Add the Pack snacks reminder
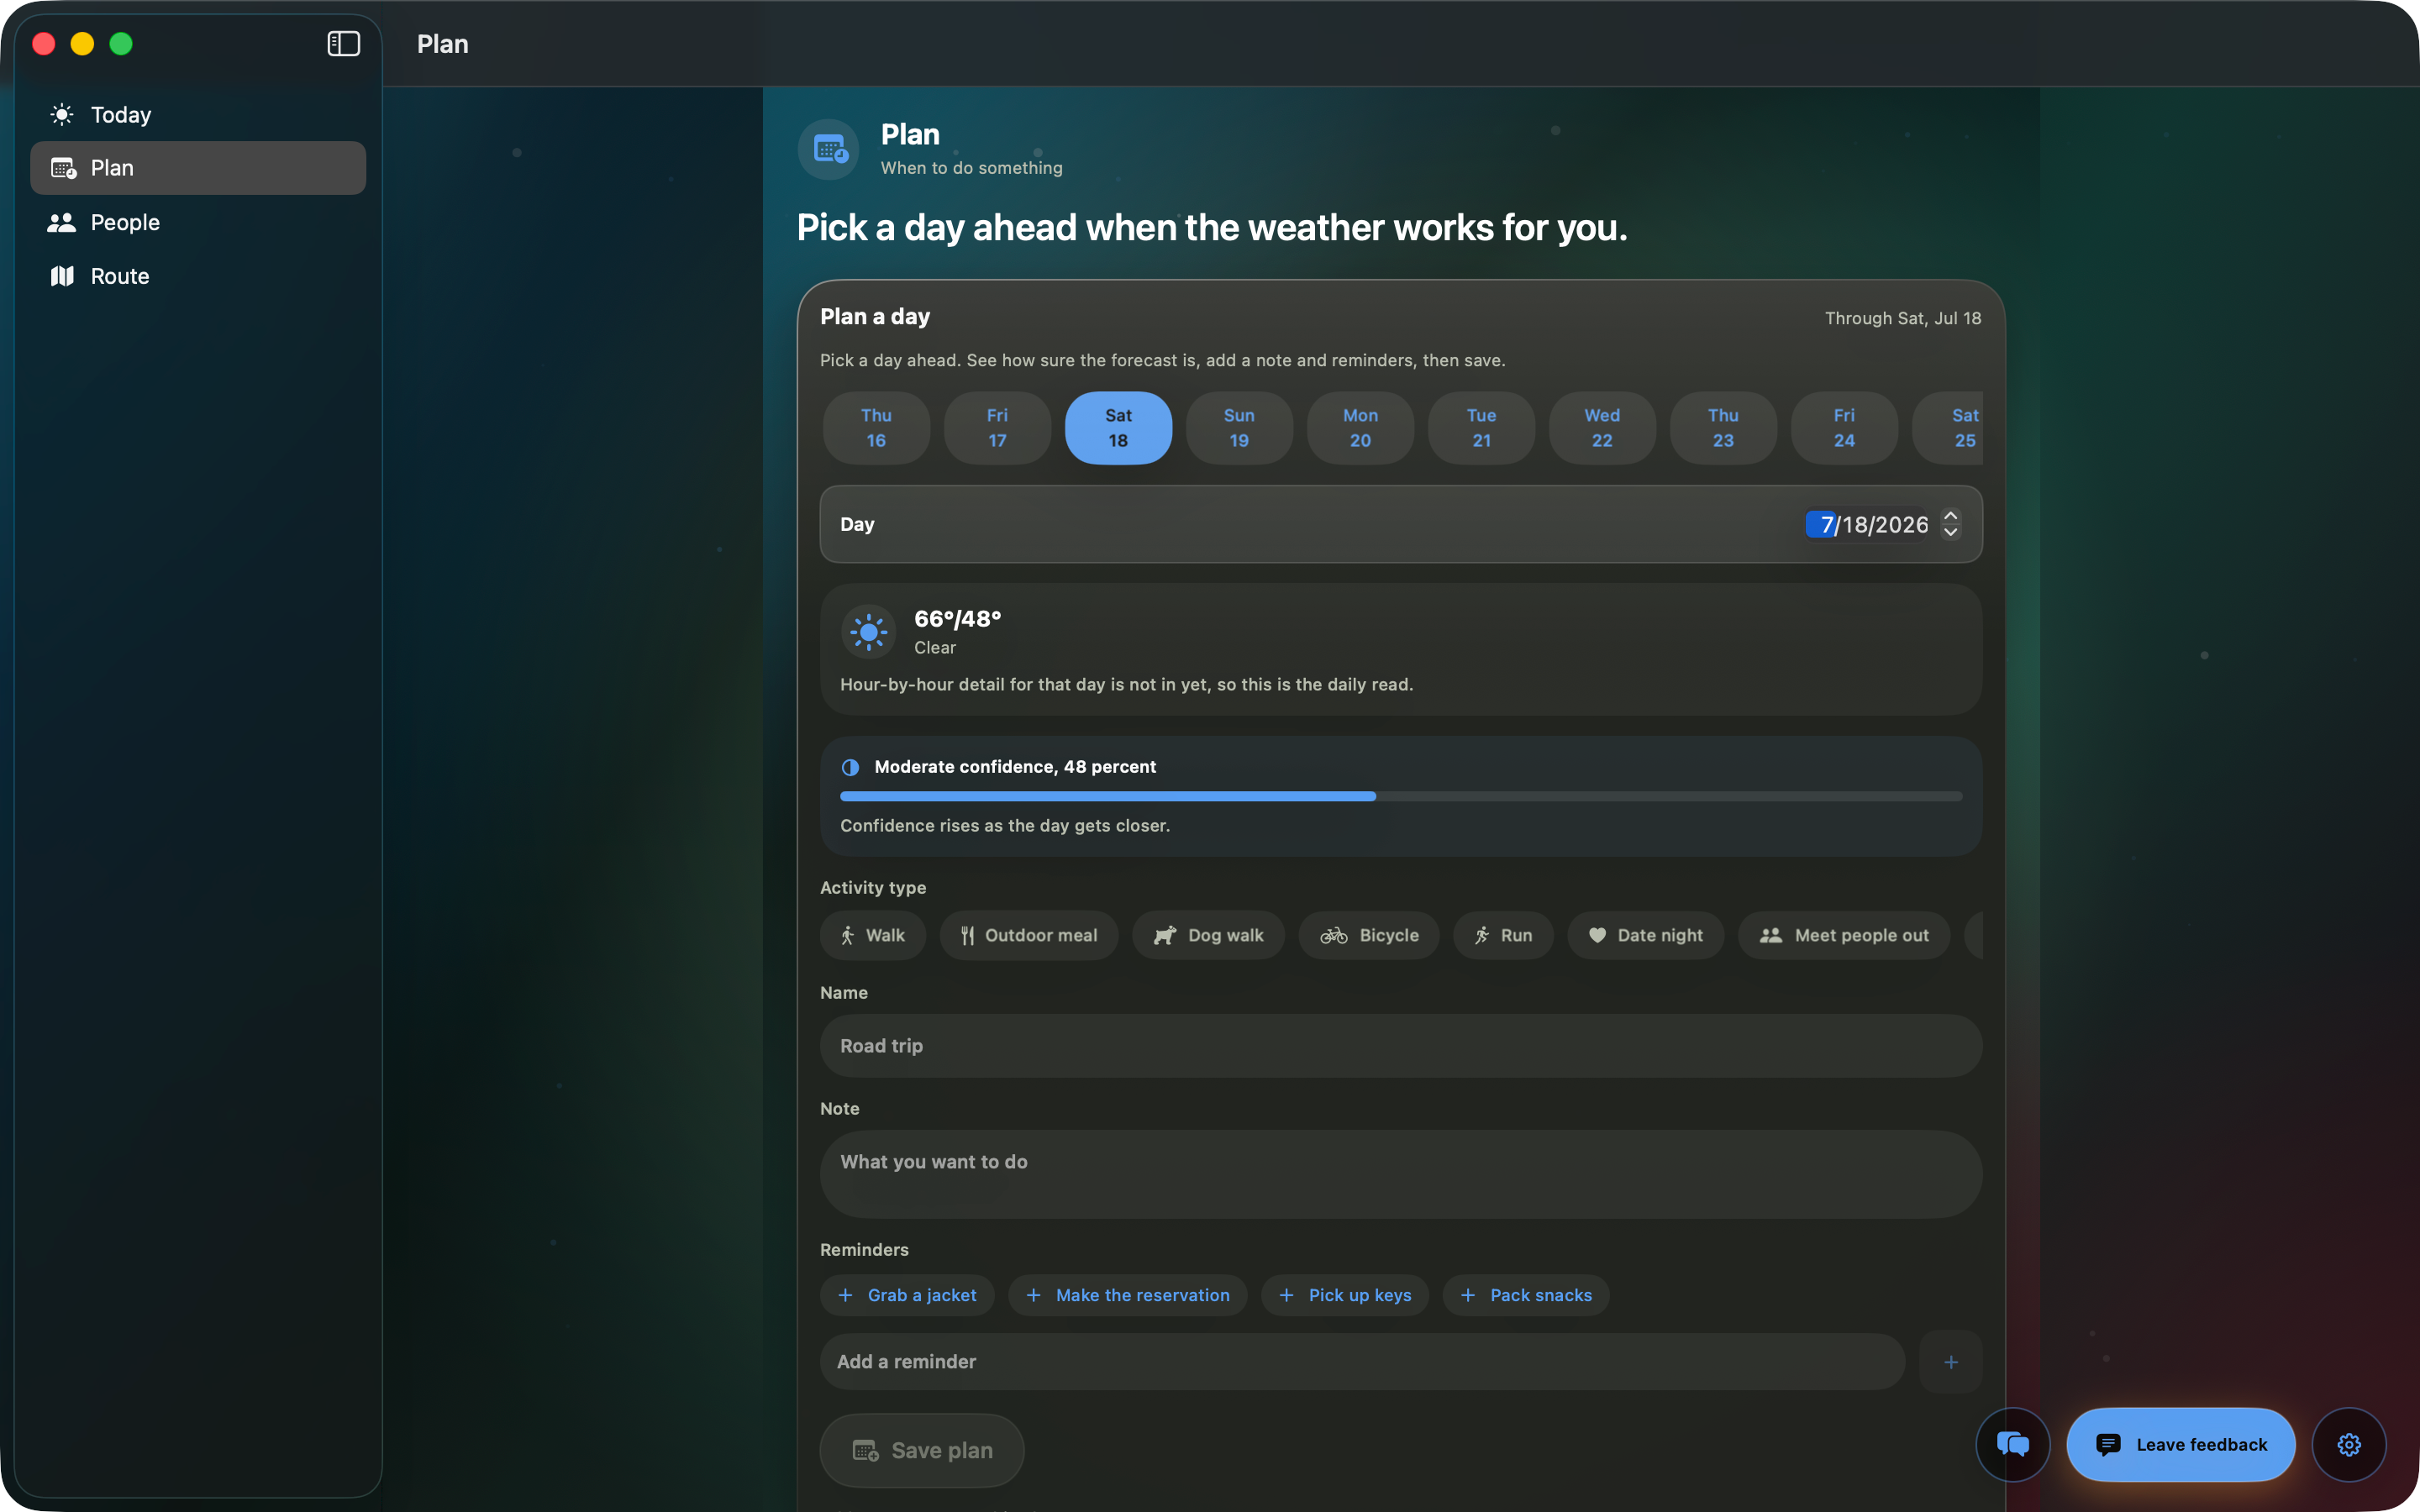Image resolution: width=2420 pixels, height=1512 pixels. pos(1525,1295)
